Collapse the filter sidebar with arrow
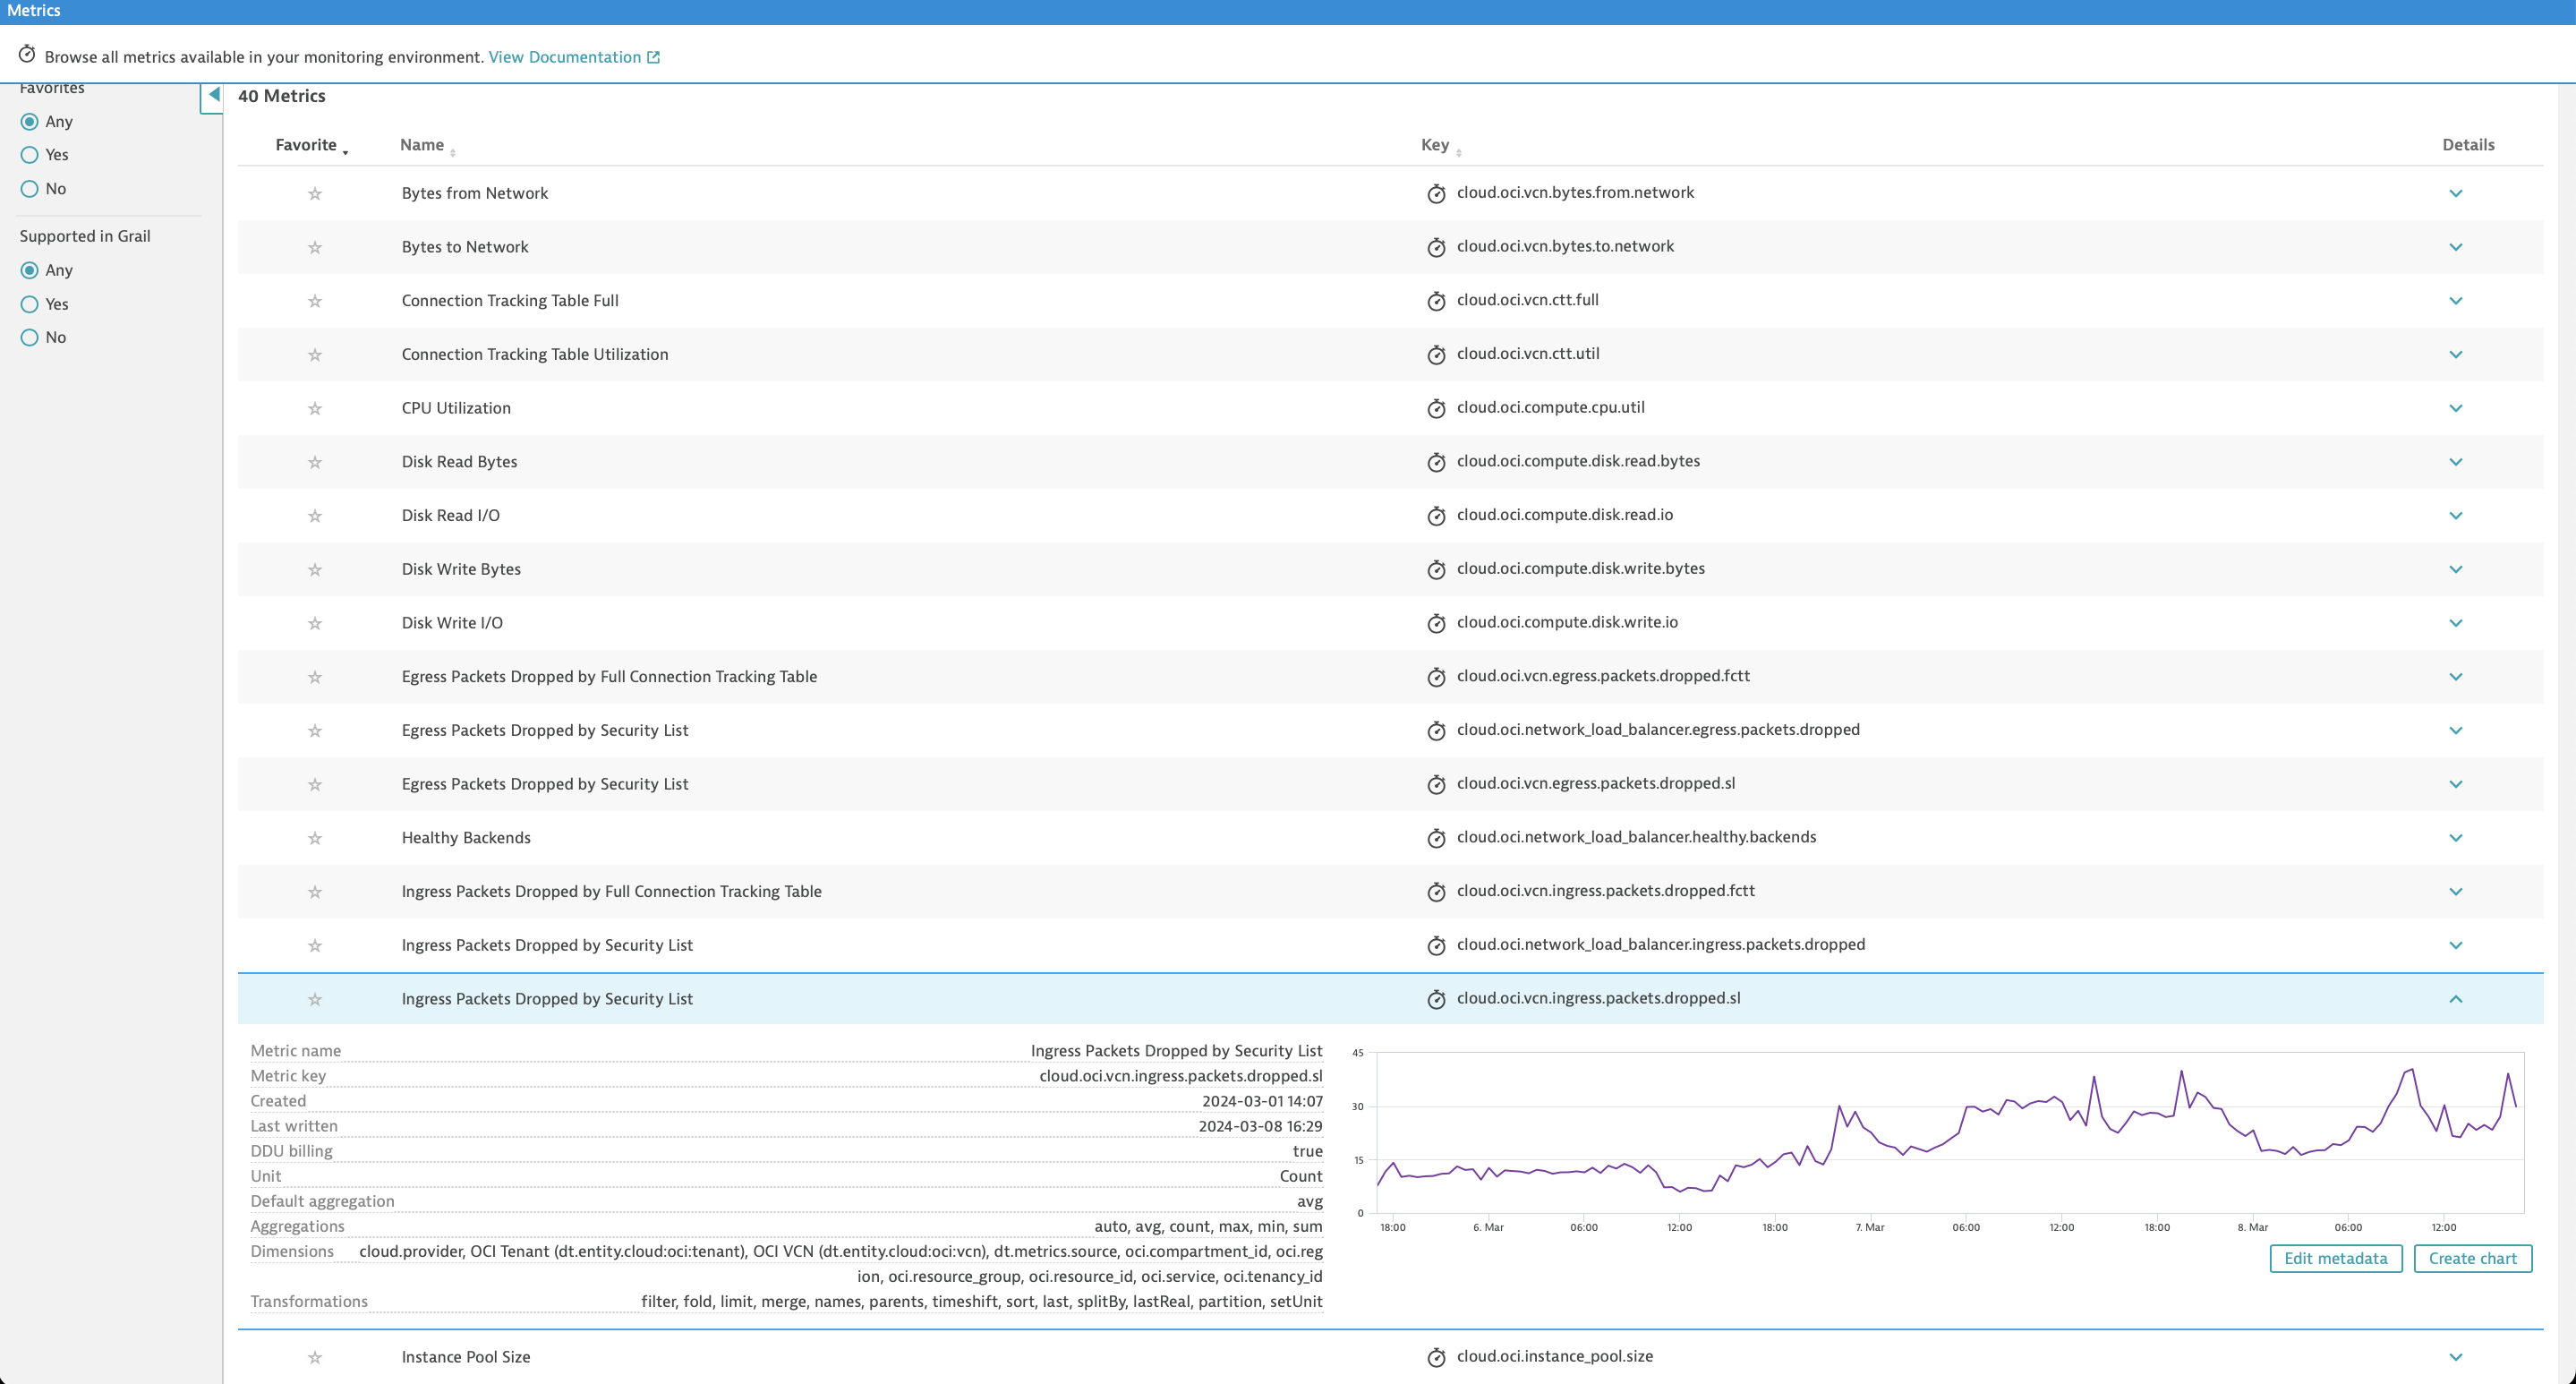This screenshot has width=2576, height=1384. (213, 96)
